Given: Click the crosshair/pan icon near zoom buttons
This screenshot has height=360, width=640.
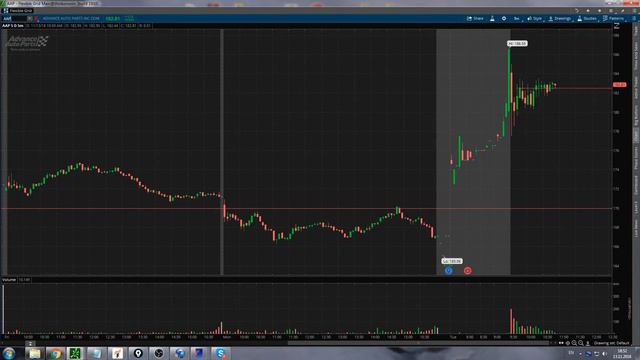Looking at the screenshot, I should [x=568, y=343].
